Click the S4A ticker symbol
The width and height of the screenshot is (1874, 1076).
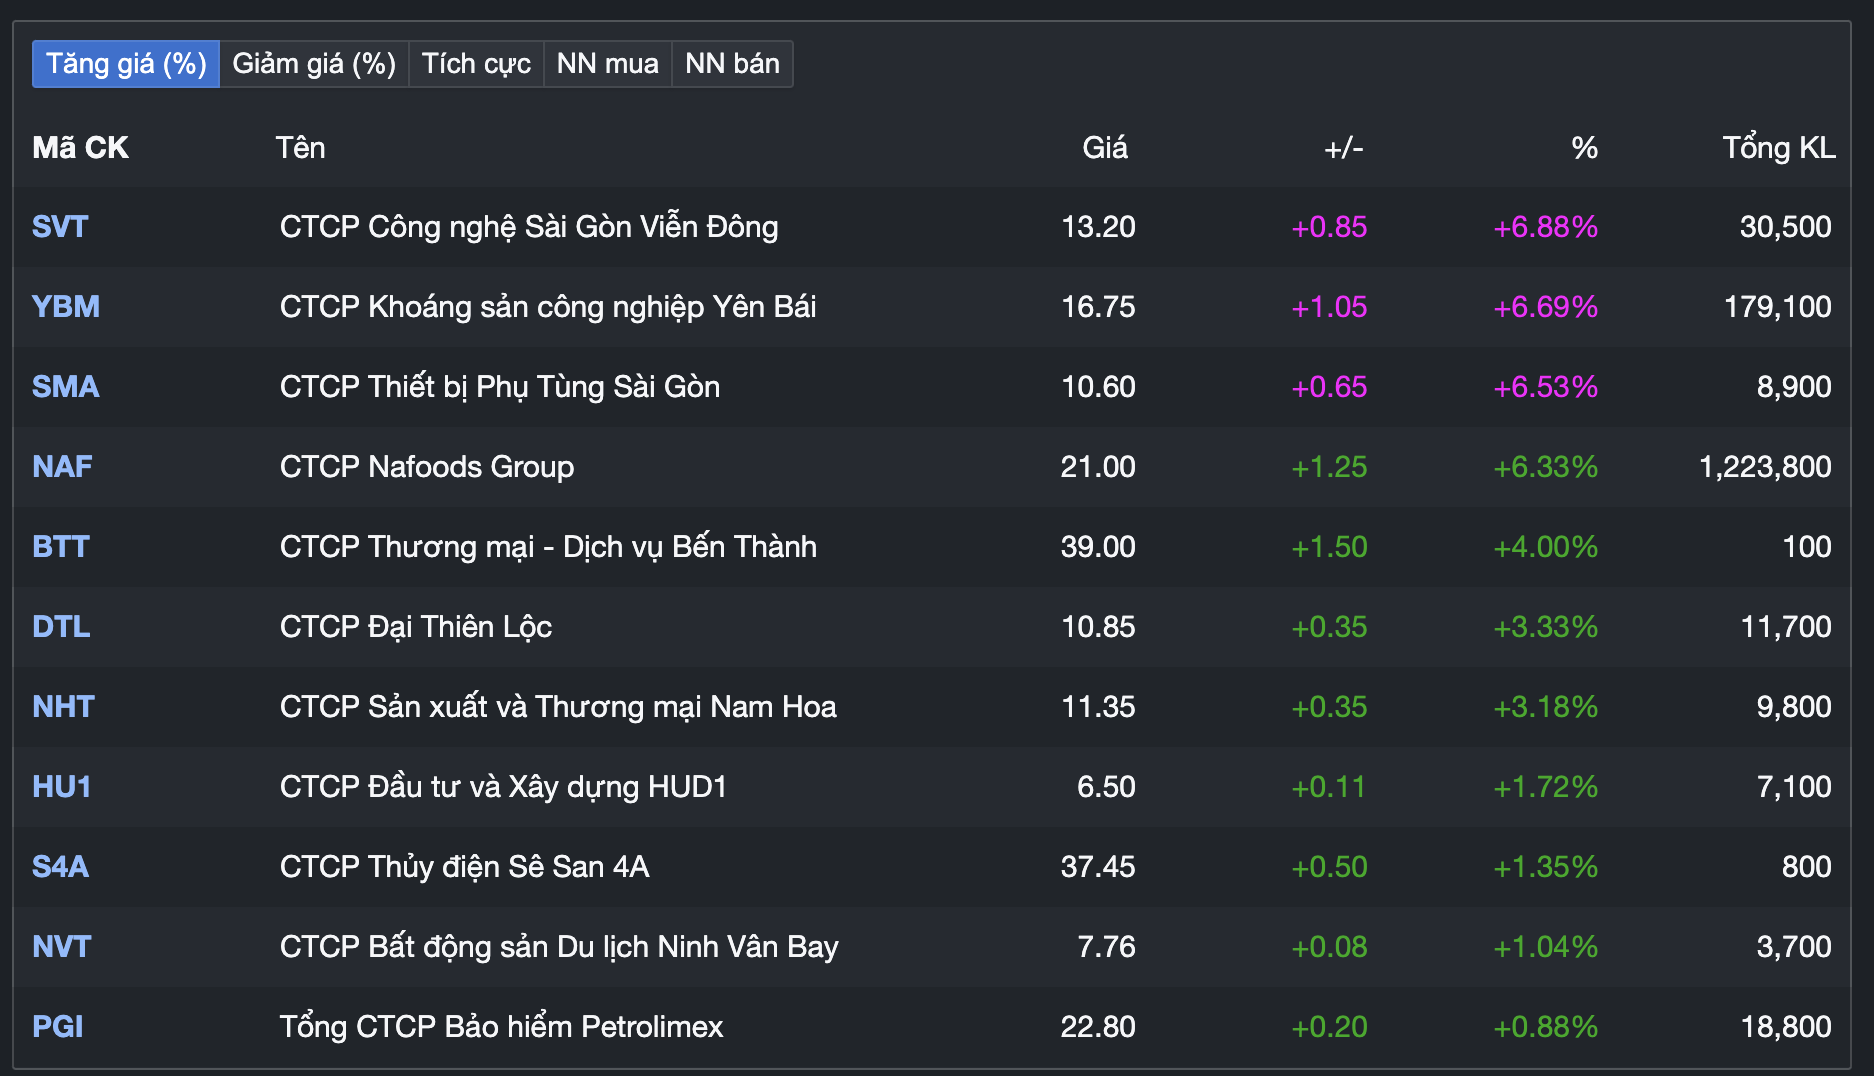pyautogui.click(x=60, y=867)
